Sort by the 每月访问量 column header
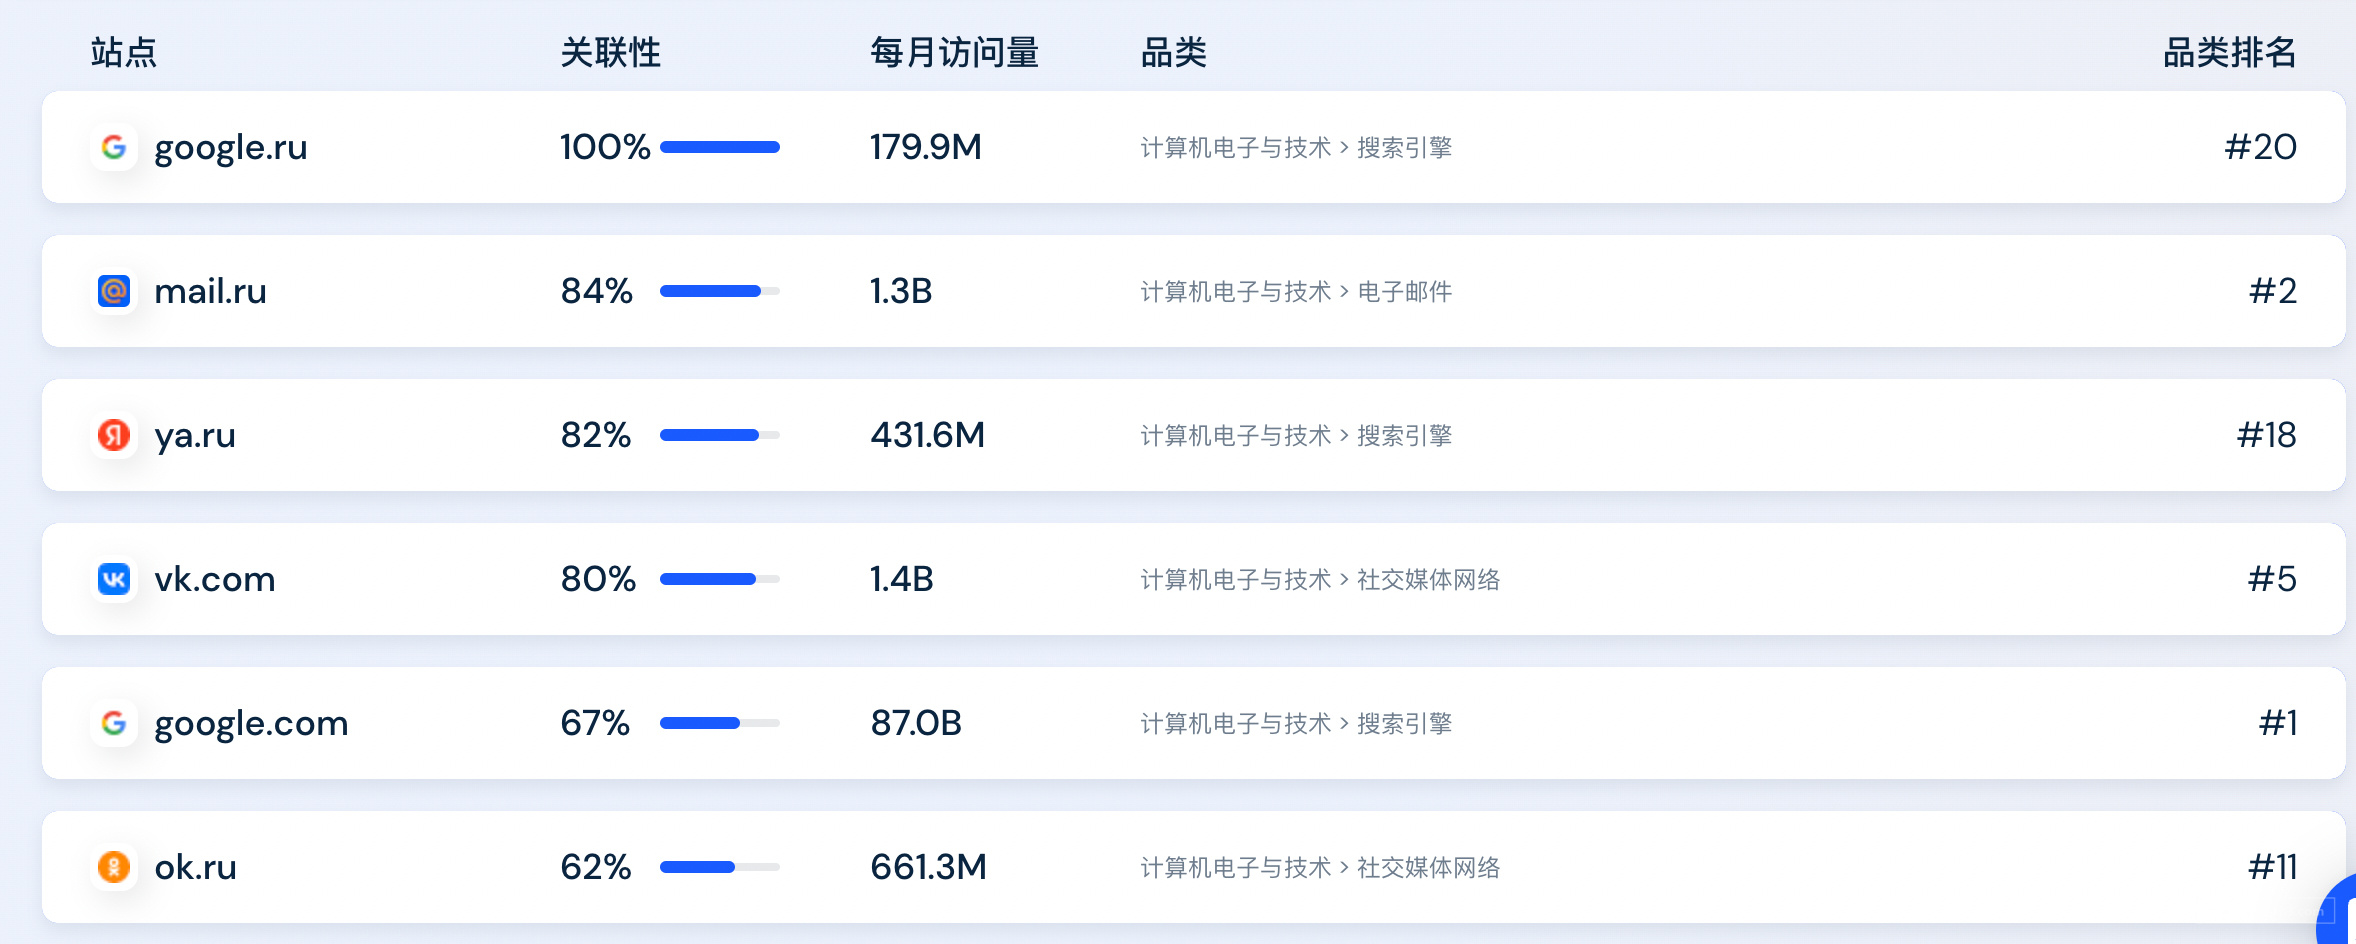Viewport: 2356px width, 944px height. [954, 52]
